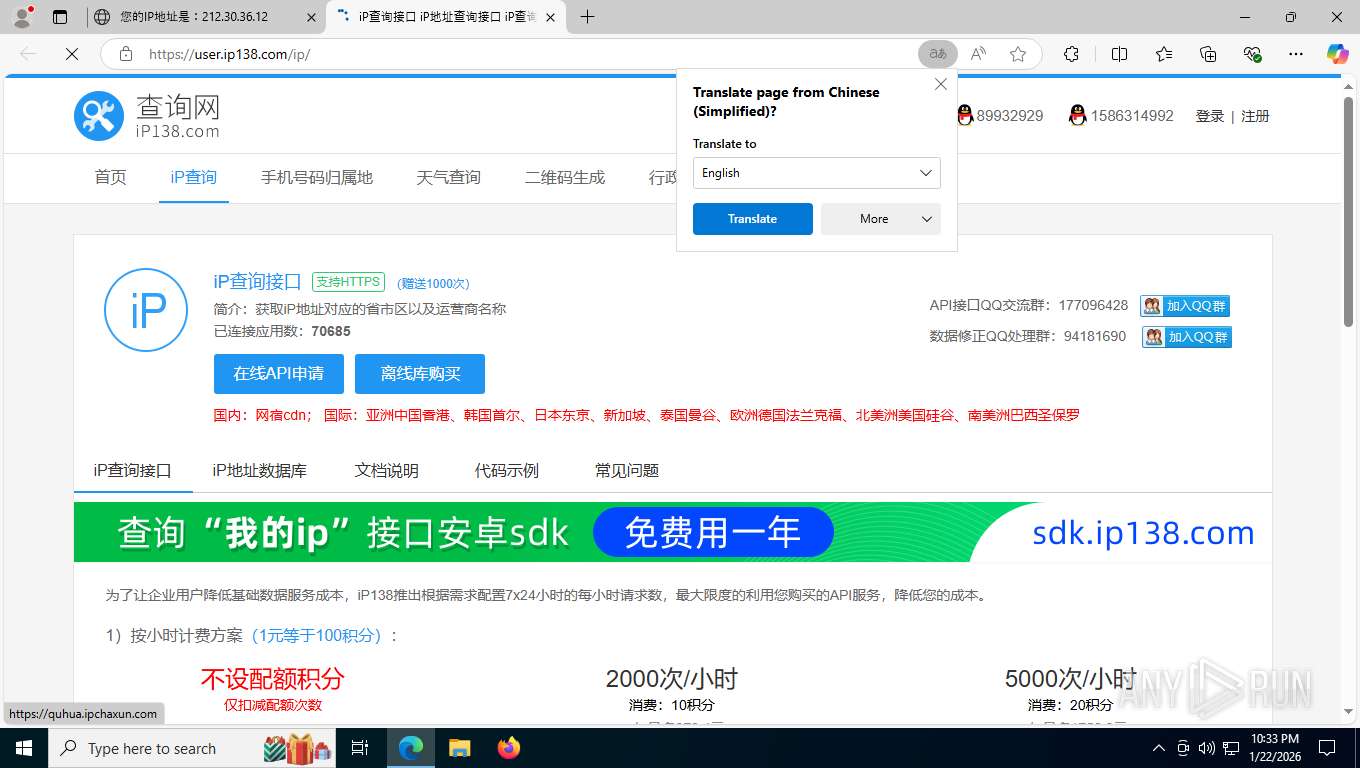Image resolution: width=1360 pixels, height=768 pixels.
Task: Close the Translate page popup
Action: (940, 85)
